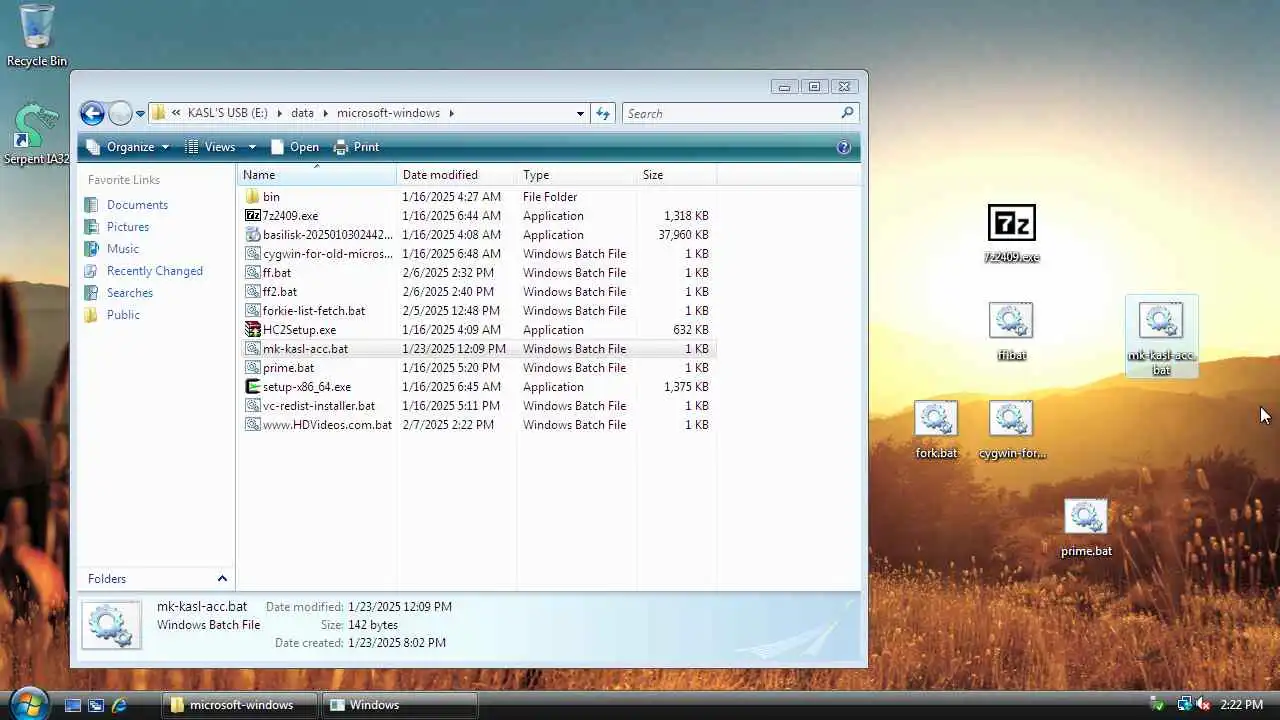Expand the Folders pane chevron
The height and width of the screenshot is (720, 1280).
point(222,579)
